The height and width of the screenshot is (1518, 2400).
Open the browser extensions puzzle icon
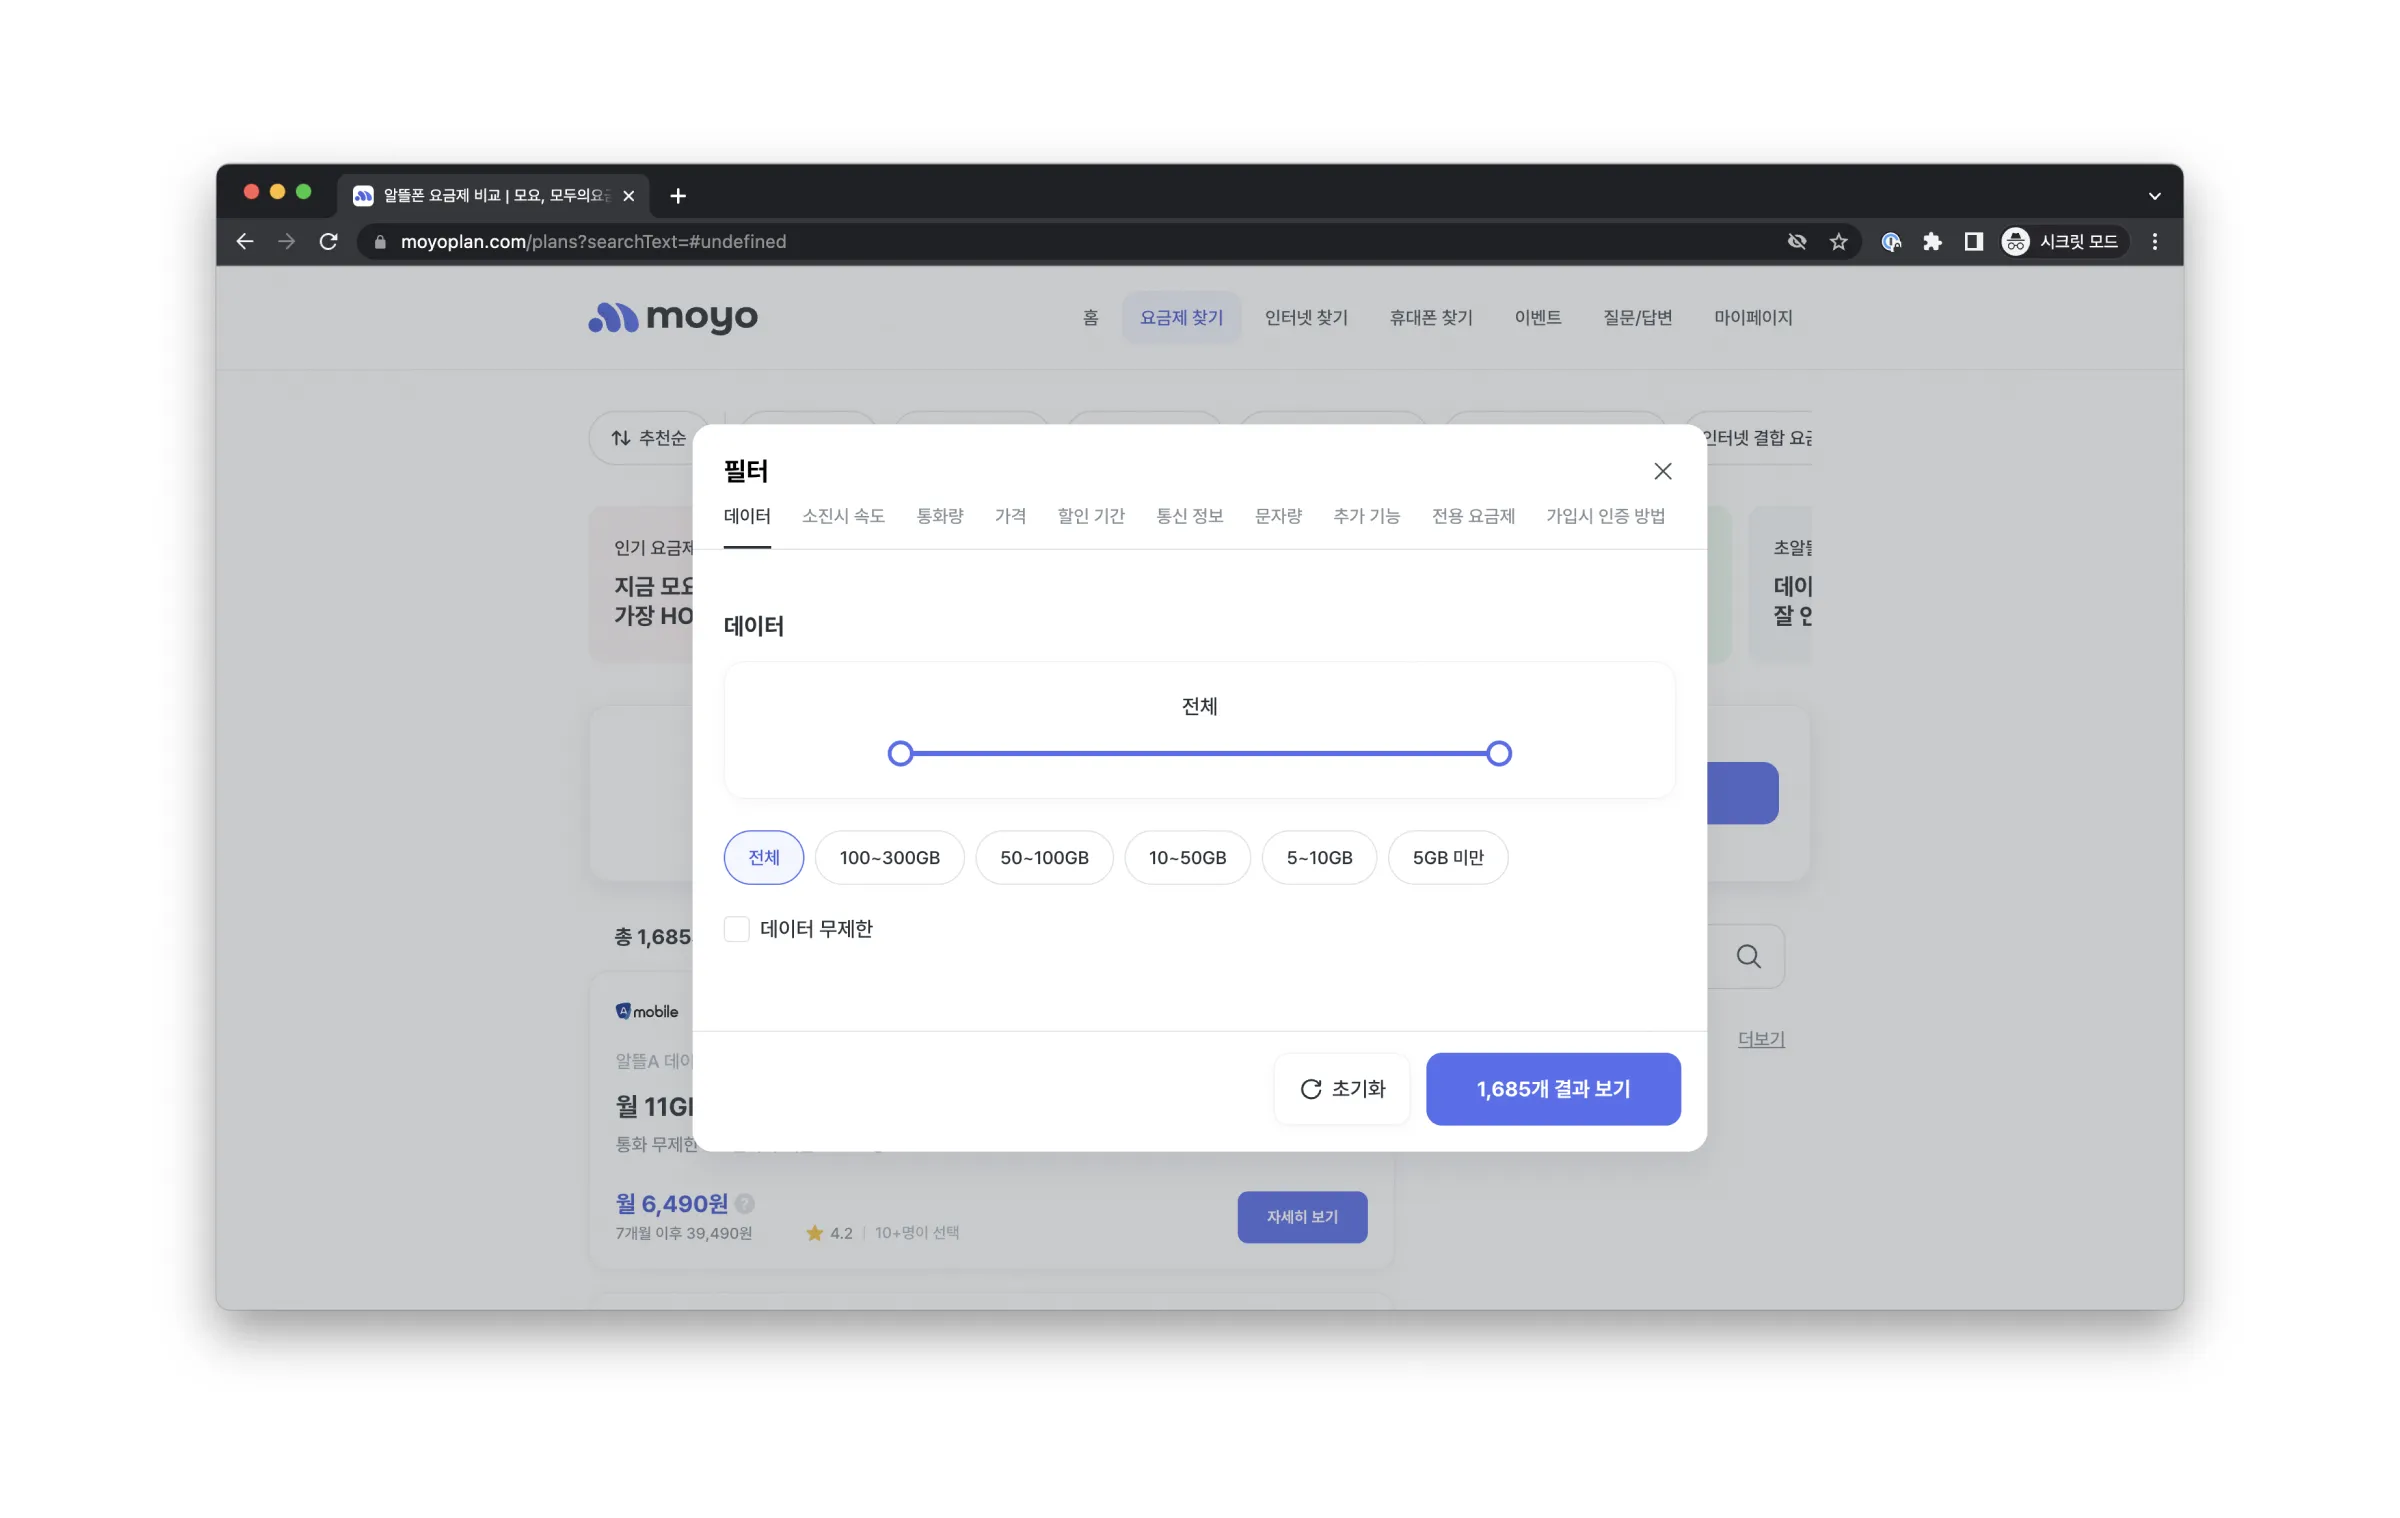click(1931, 241)
